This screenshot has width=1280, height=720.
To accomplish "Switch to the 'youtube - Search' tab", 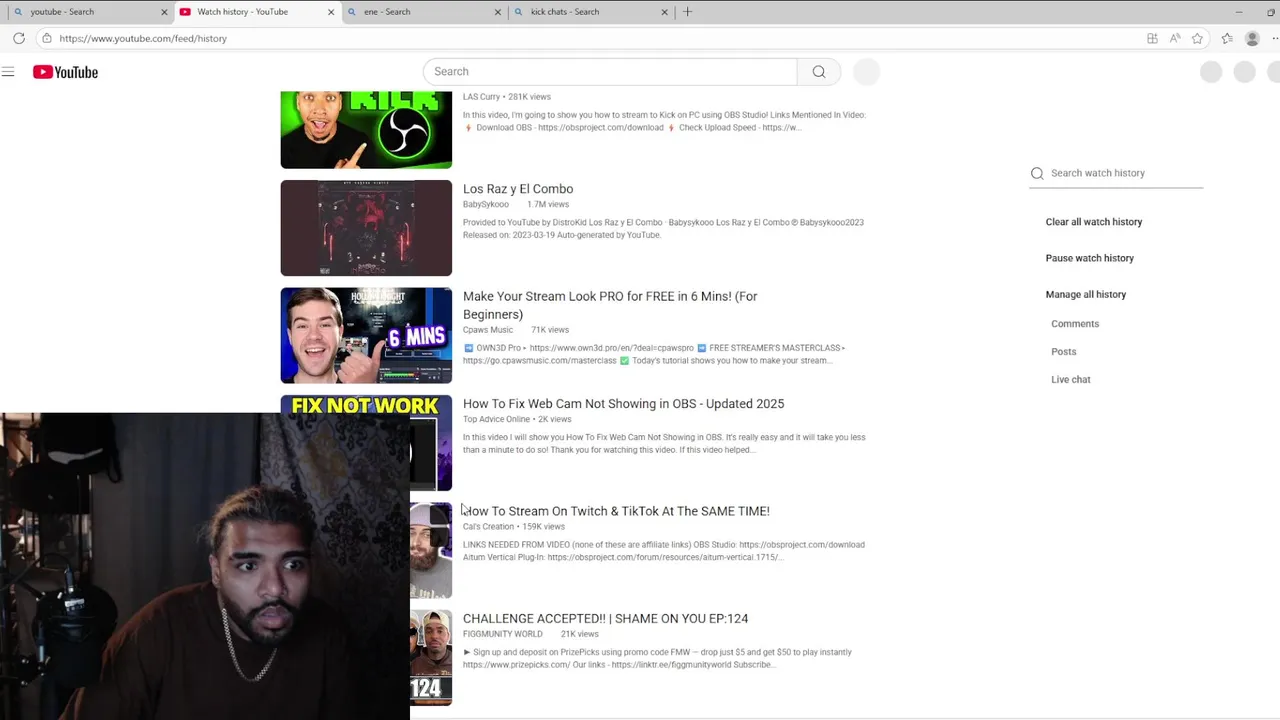I will pos(88,12).
